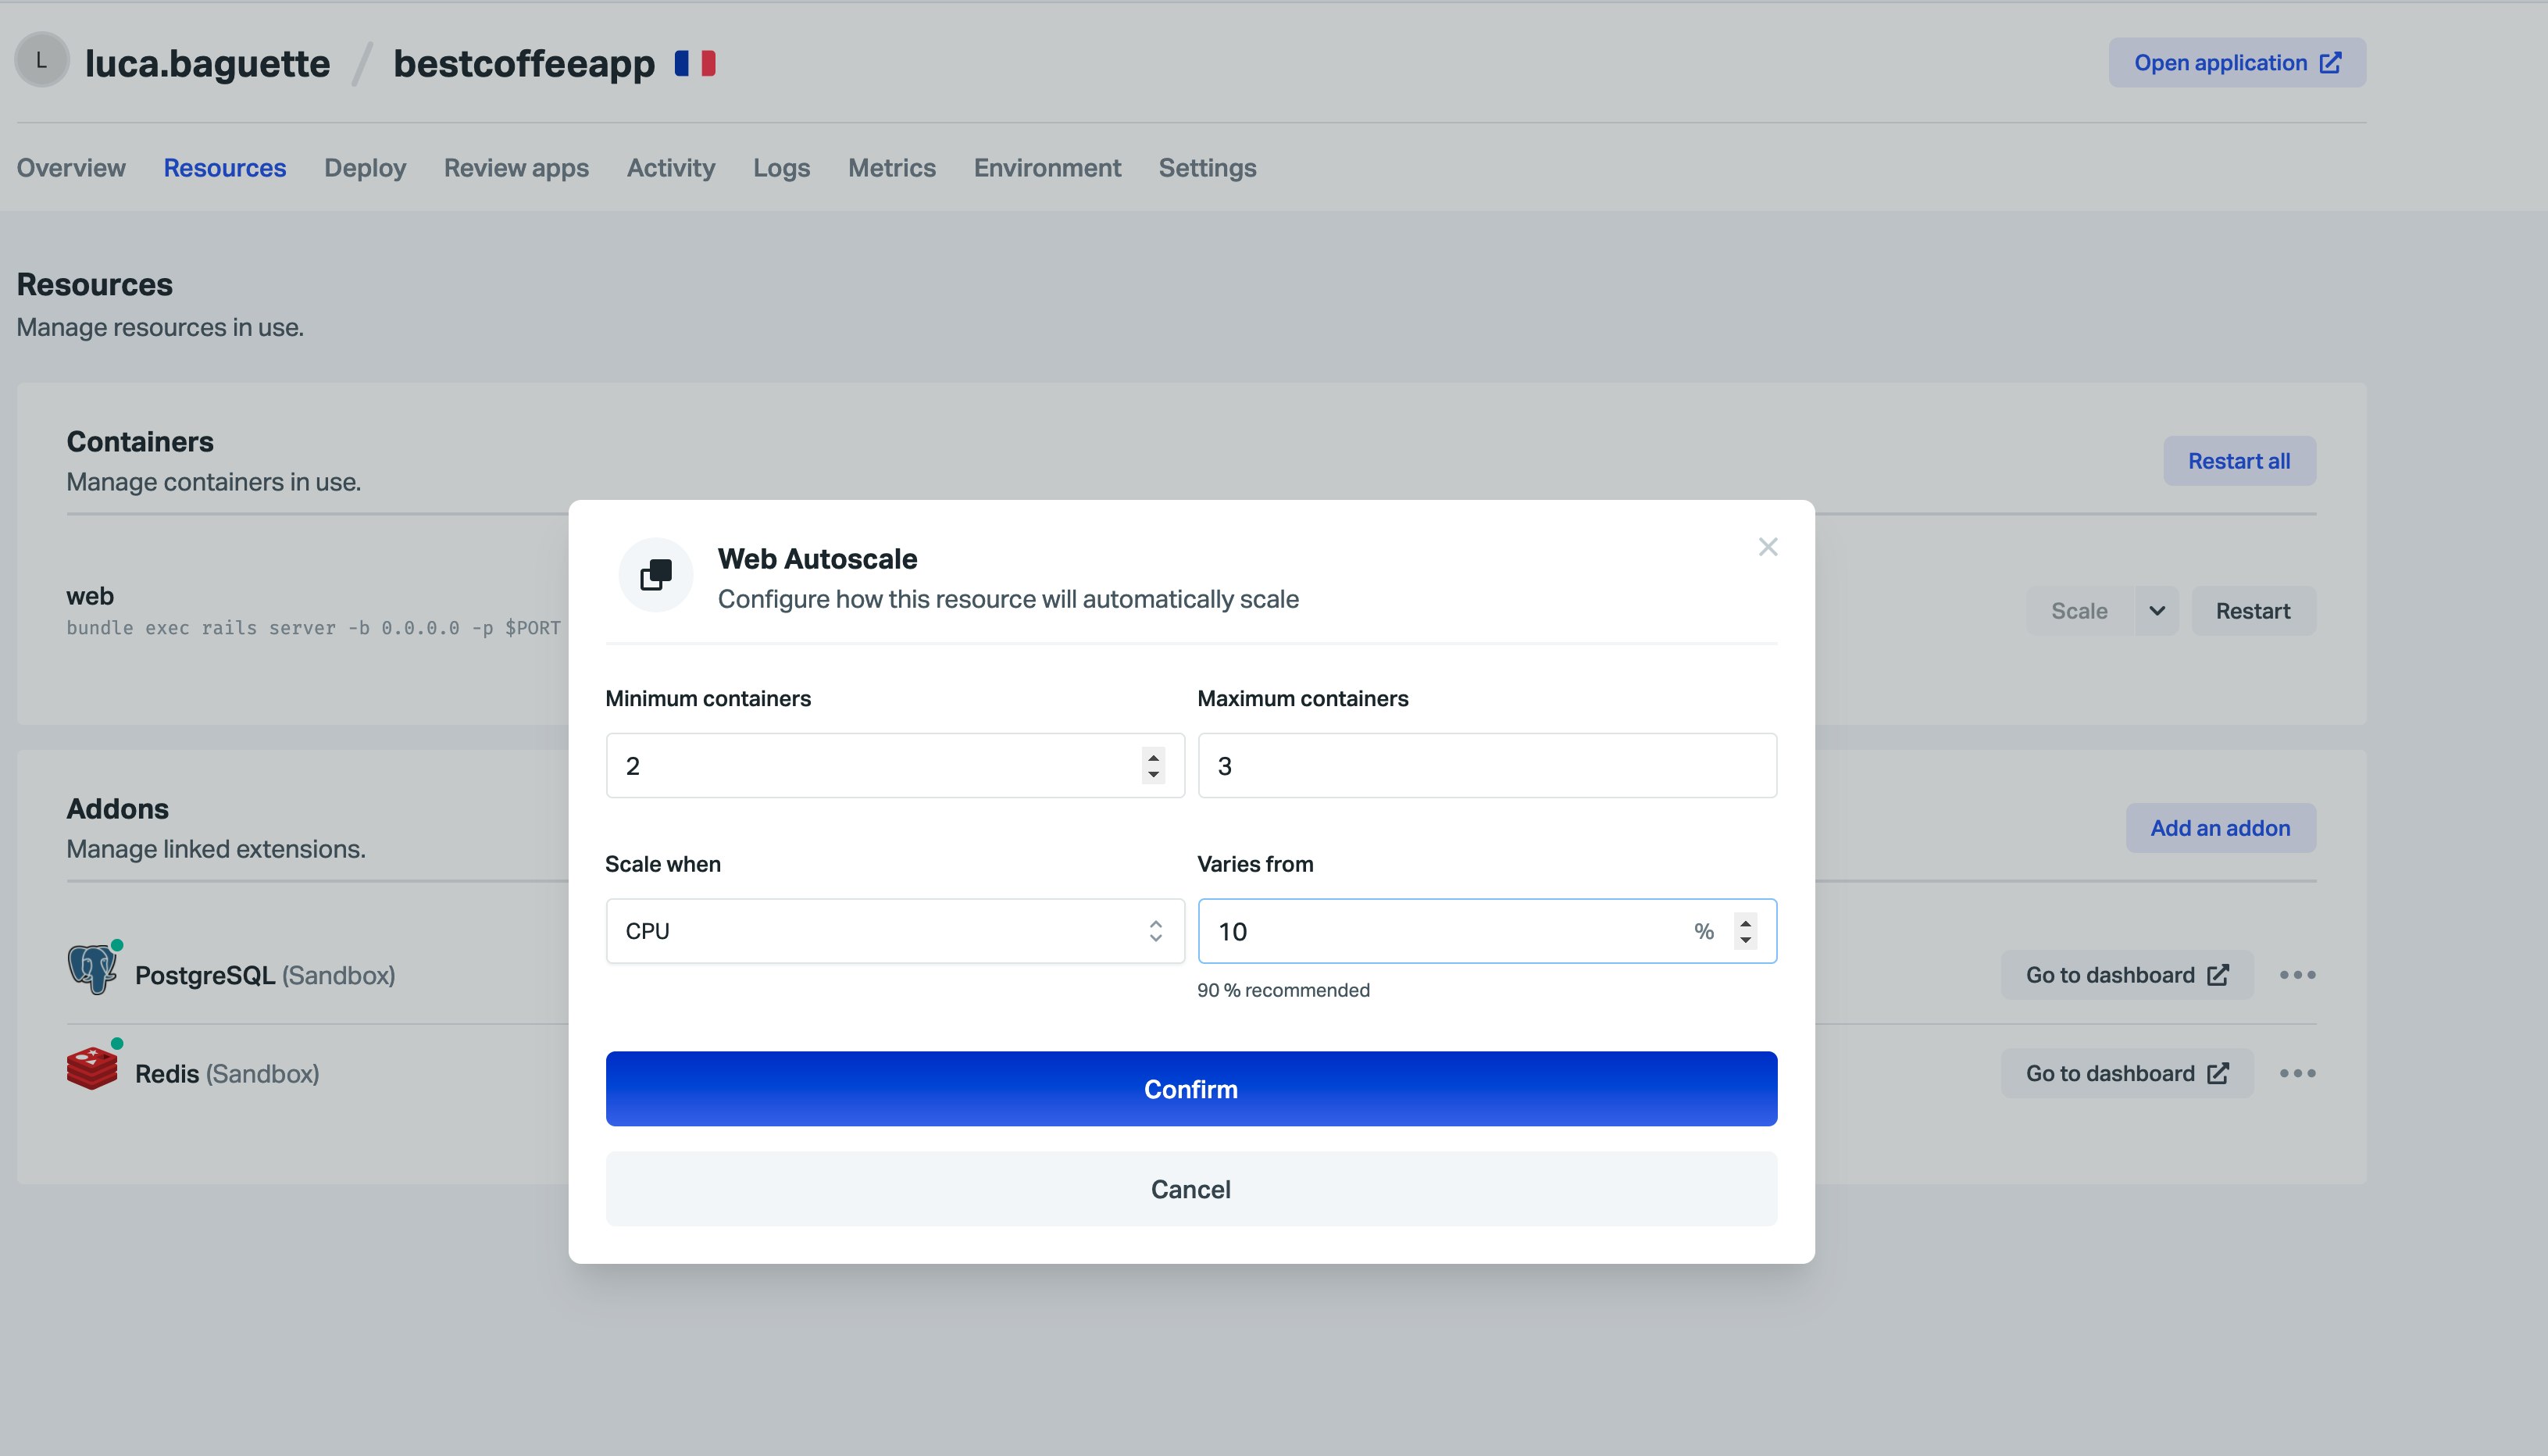Cancel the Web Autoscale dialog
The width and height of the screenshot is (2548, 1456).
(x=1190, y=1189)
